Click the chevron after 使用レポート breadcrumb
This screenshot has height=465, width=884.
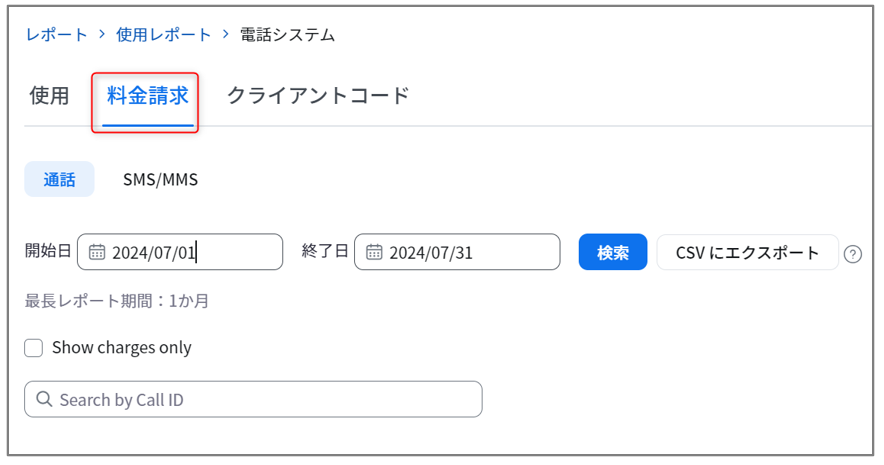point(226,34)
